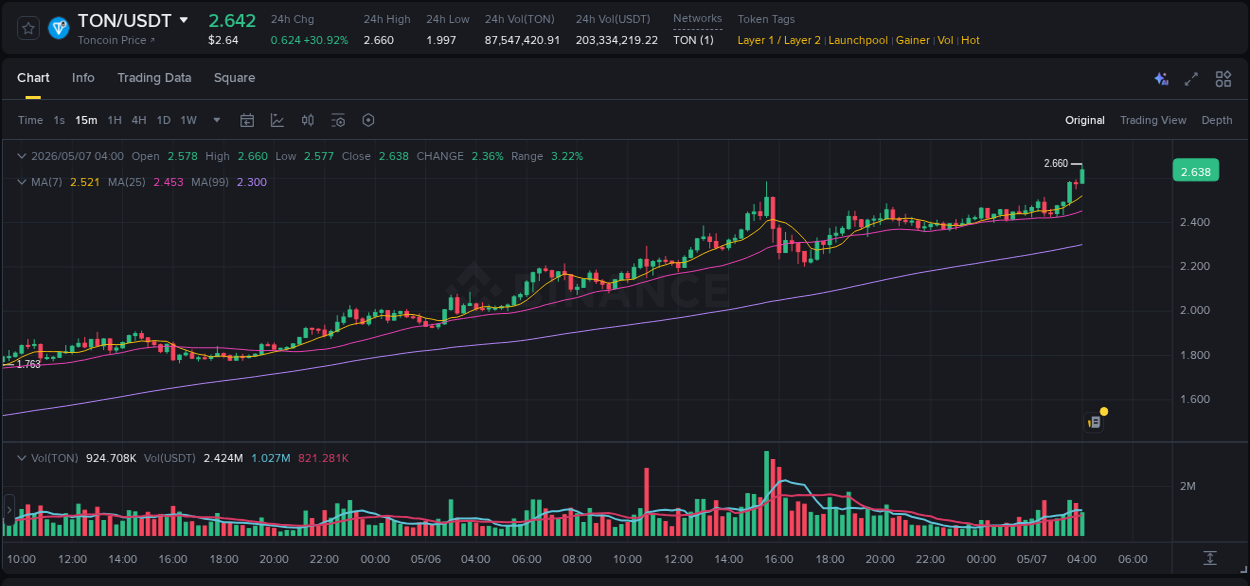Expand the left side panel handle
This screenshot has height=586, width=1250.
(9, 511)
